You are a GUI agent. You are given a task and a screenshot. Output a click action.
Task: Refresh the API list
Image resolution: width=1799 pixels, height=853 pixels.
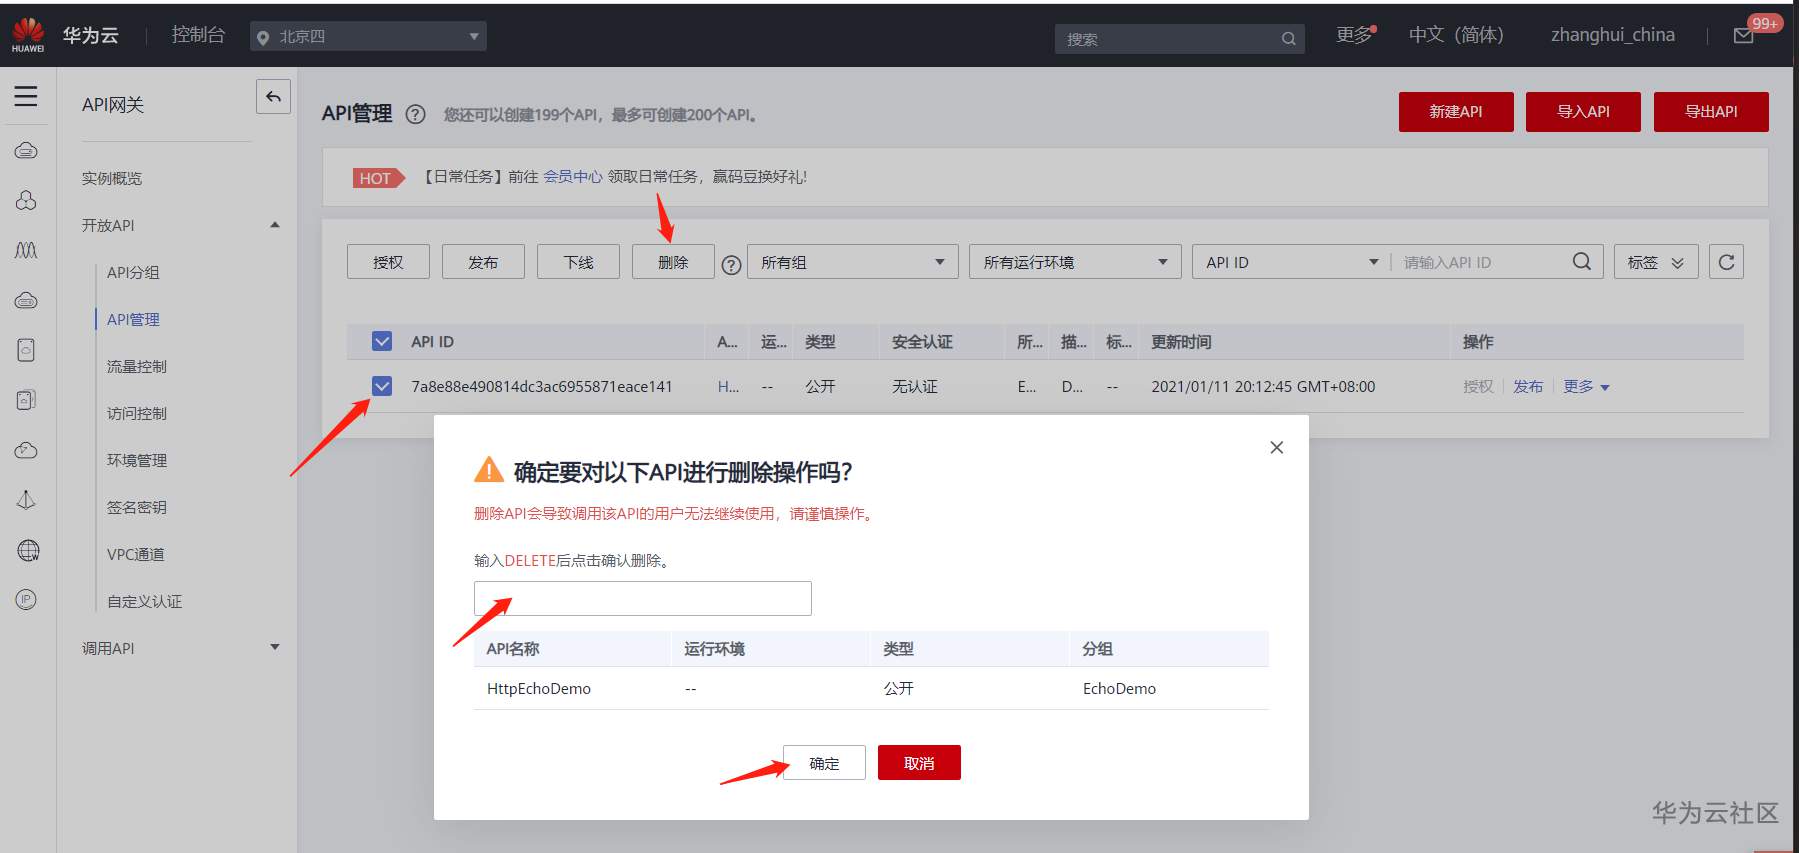coord(1726,262)
